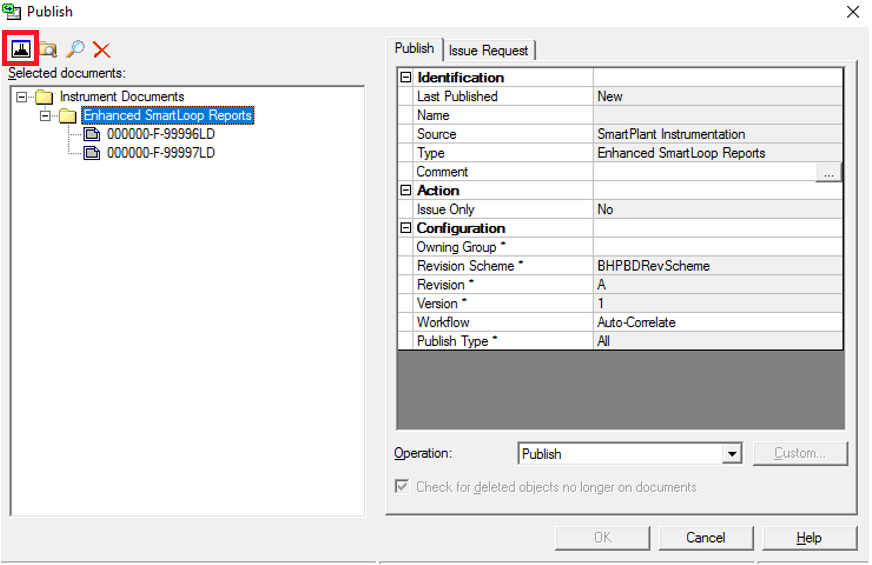Viewport: 872px width, 565px height.
Task: Click the file system folder browse icon
Action: (48, 49)
